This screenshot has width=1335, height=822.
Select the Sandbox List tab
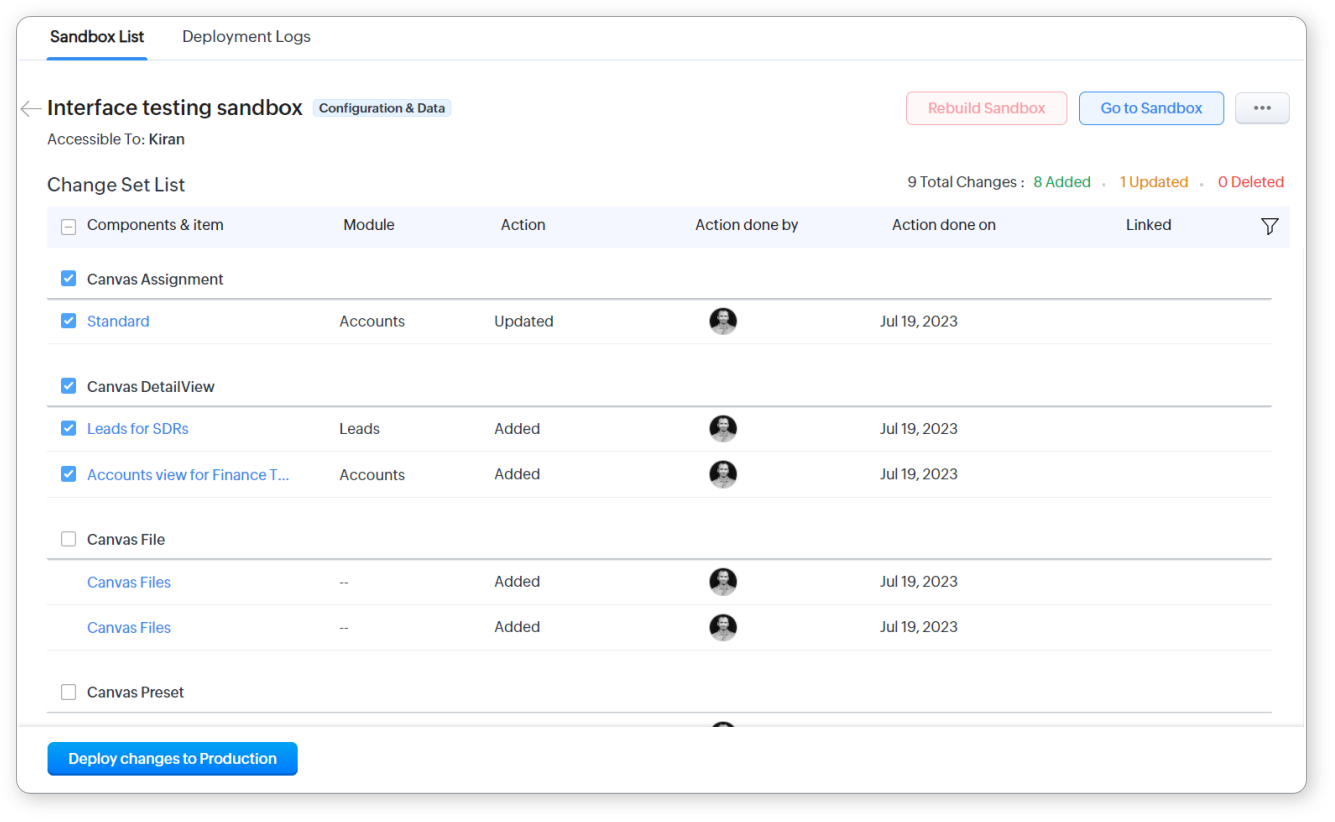(97, 37)
